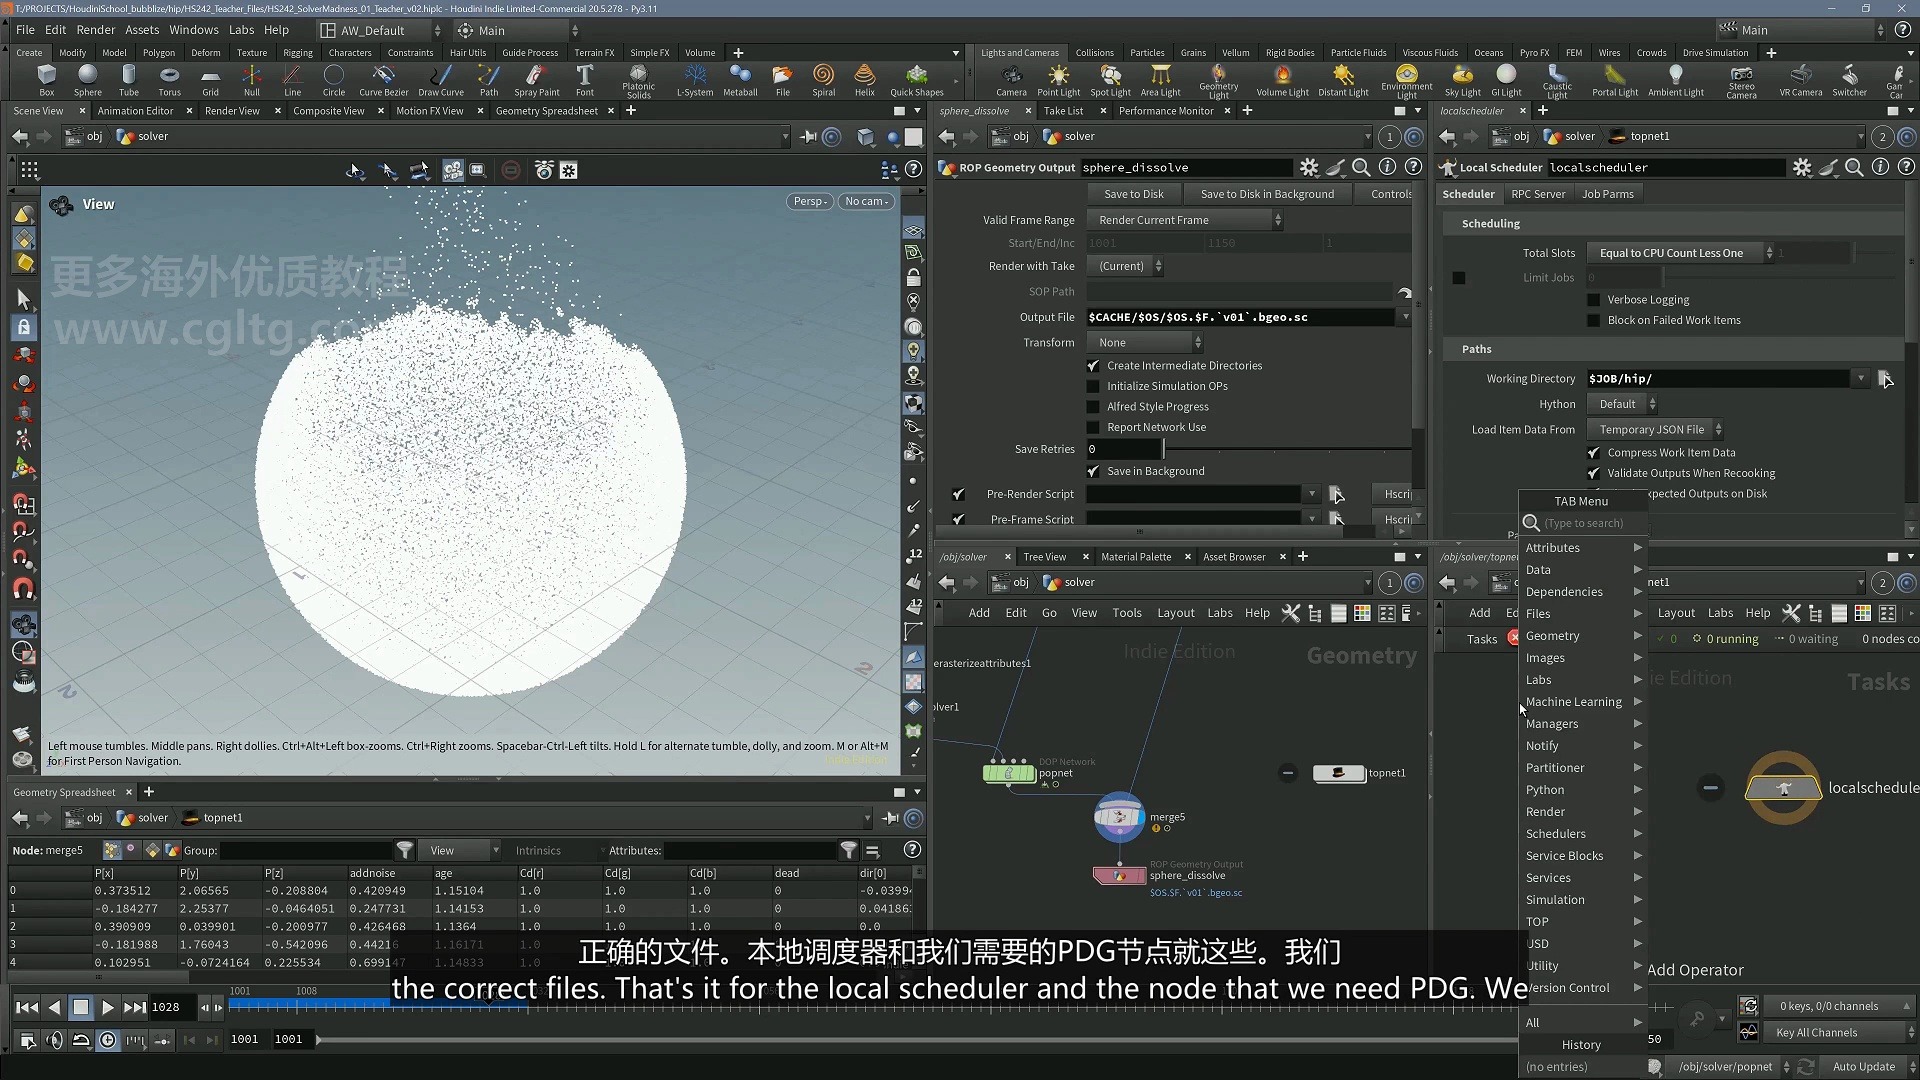Open Valid Frame Range dropdown

tap(1185, 220)
